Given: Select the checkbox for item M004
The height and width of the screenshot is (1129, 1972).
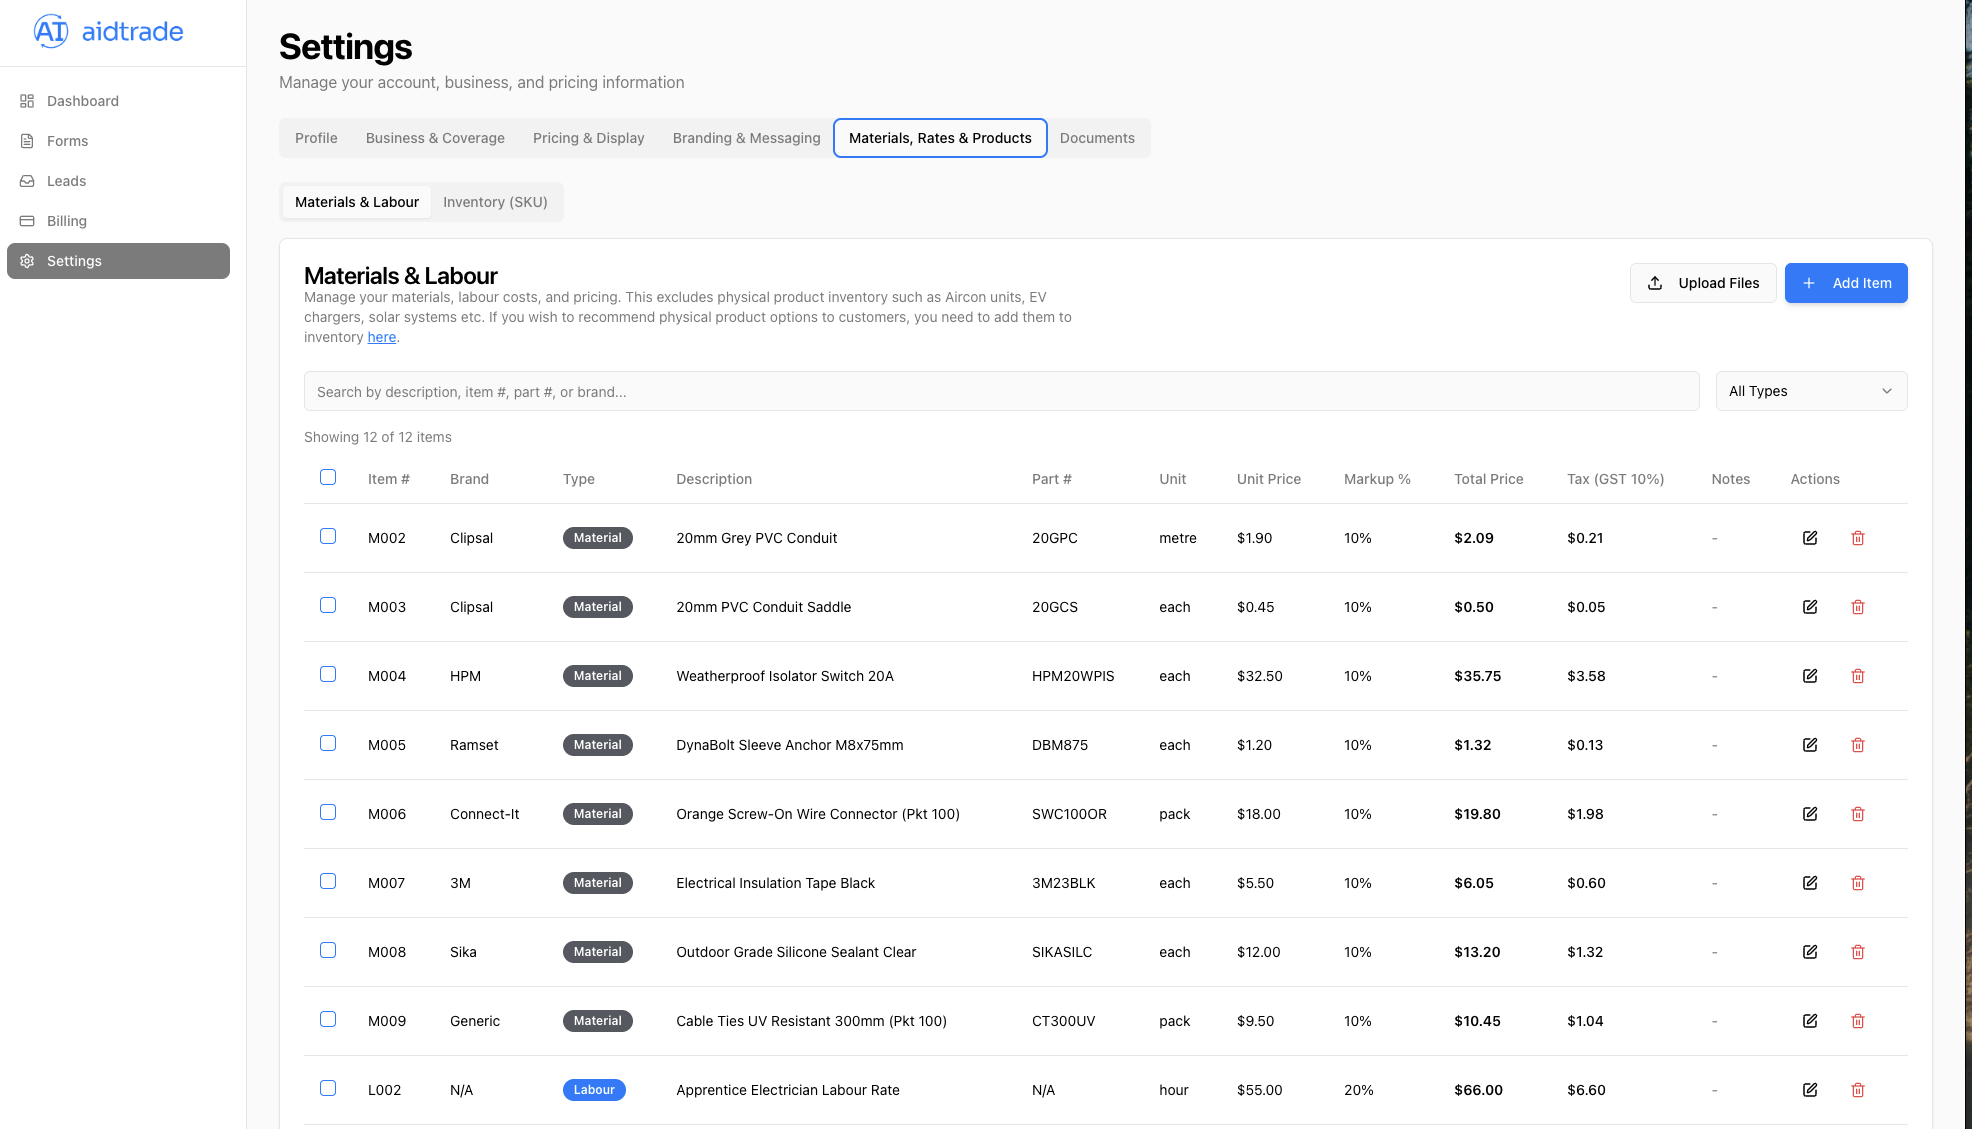Looking at the screenshot, I should (x=328, y=674).
